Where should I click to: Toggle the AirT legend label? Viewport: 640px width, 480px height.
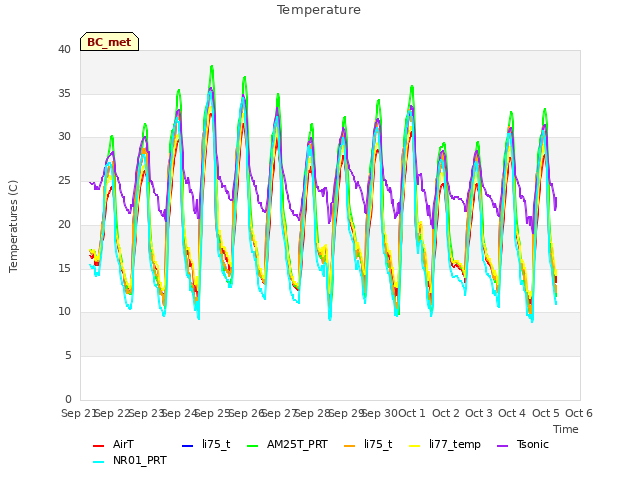pos(123,444)
